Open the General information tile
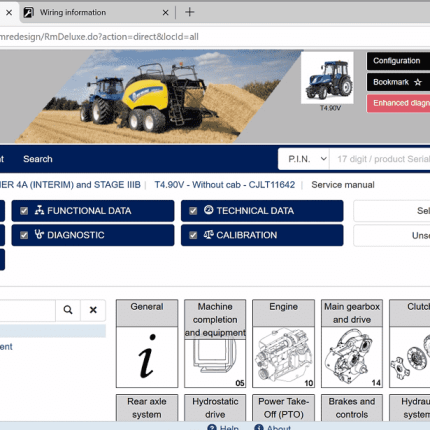430x430 pixels. (x=147, y=343)
